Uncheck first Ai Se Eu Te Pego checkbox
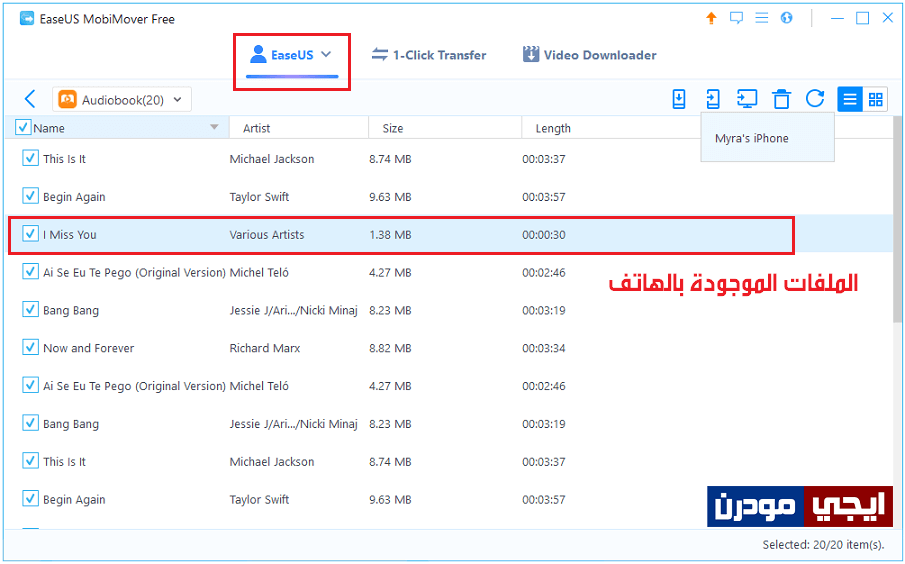905x564 pixels. [x=30, y=271]
